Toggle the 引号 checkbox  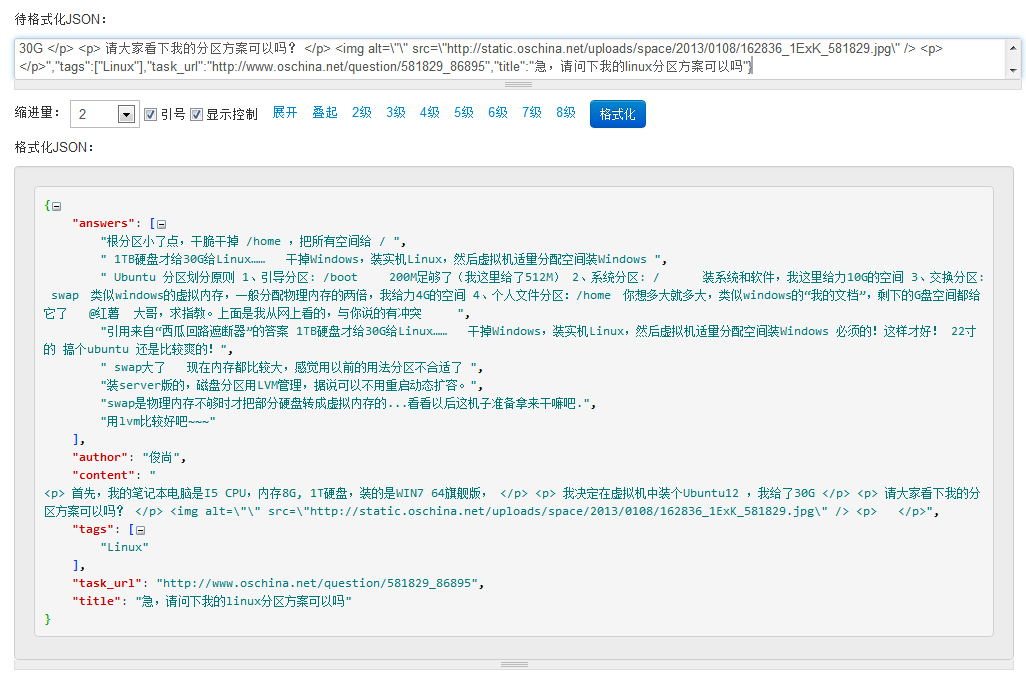pos(151,114)
